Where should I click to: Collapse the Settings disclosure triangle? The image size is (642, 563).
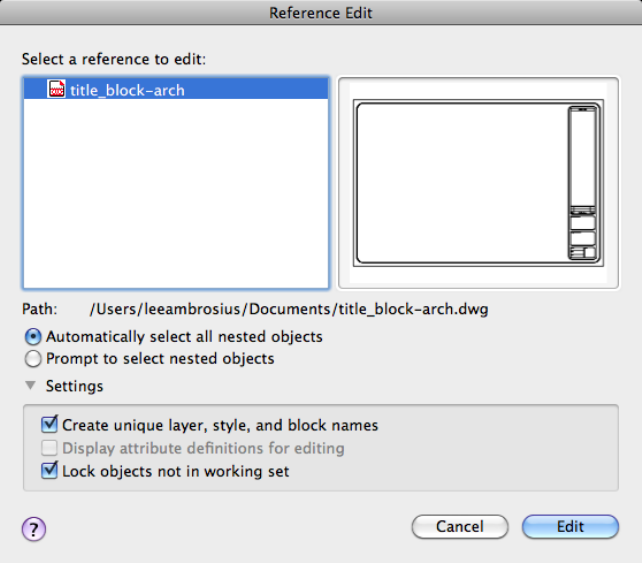31,386
